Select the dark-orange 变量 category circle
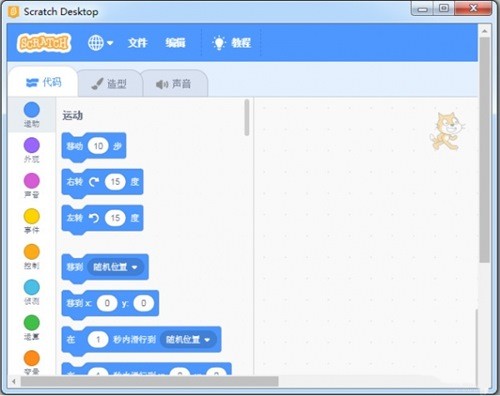The width and height of the screenshot is (500, 396). click(32, 358)
